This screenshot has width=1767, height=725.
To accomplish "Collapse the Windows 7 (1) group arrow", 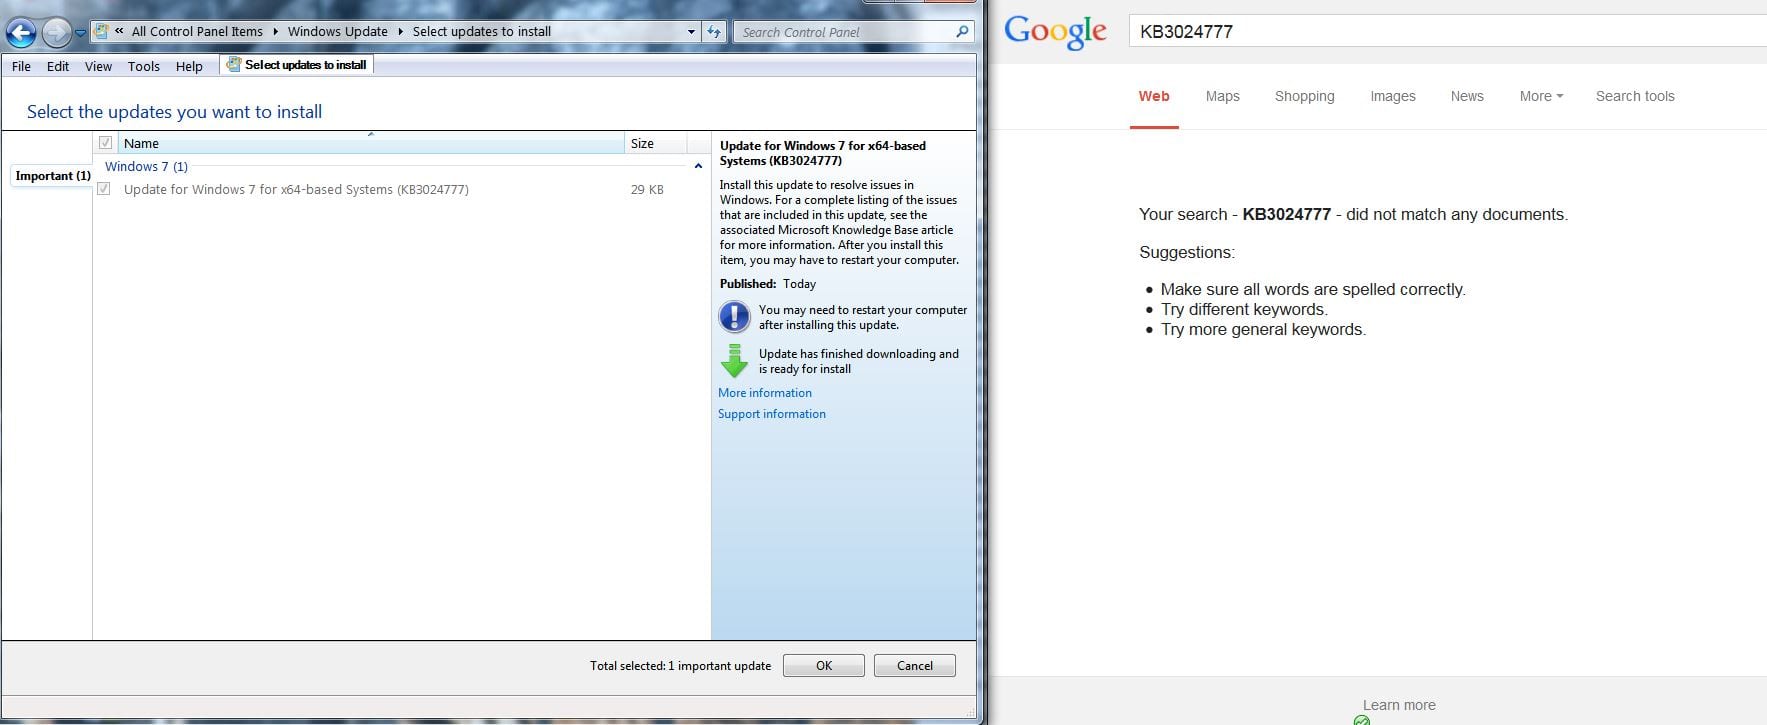I will 698,166.
